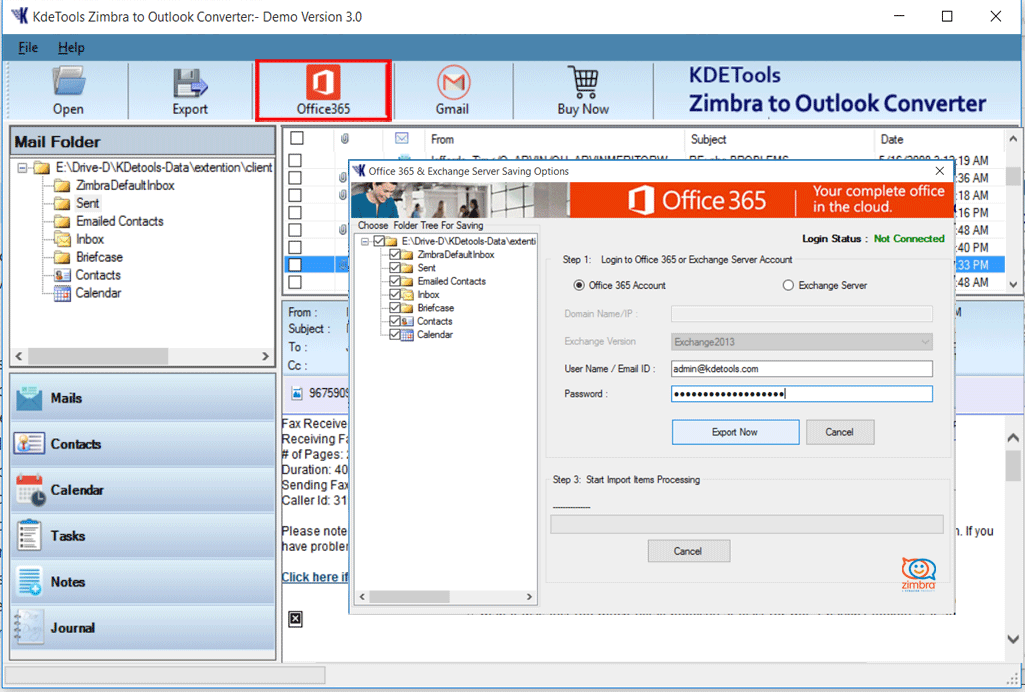Select Emailed Contacts folder in Mail Folder

coord(120,222)
